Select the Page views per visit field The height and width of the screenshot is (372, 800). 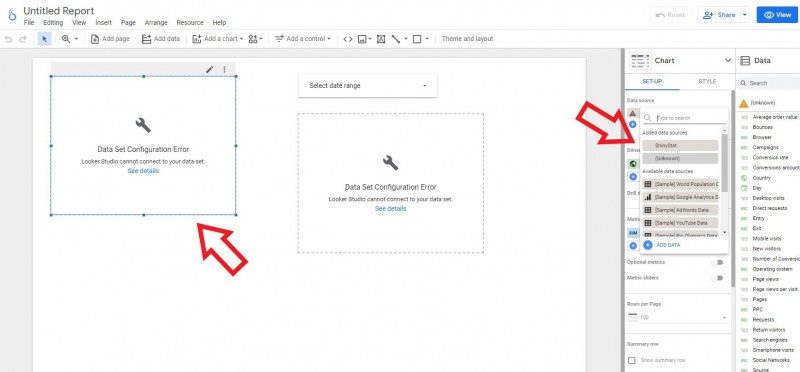click(774, 289)
